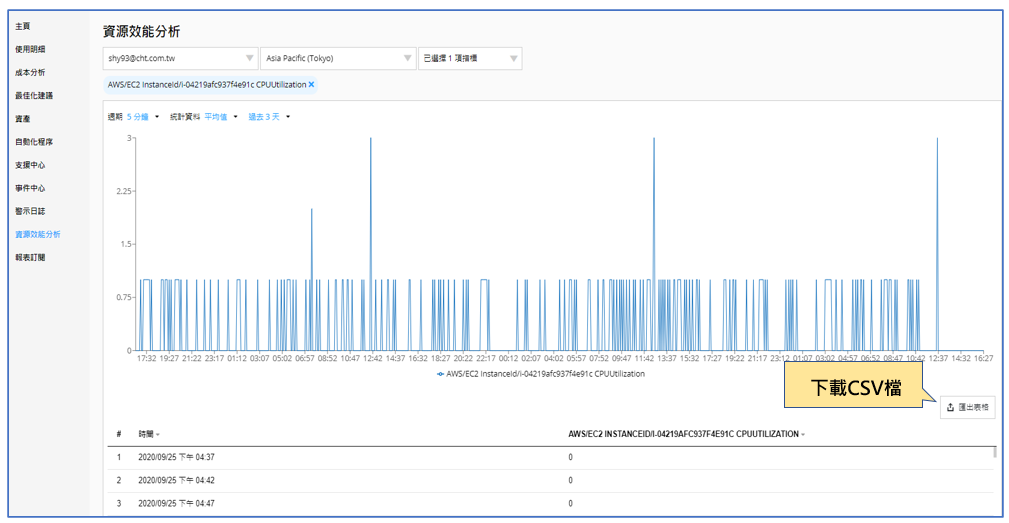Navigate to 成本分析 in the sidebar
Screen dimensions: 1009x523
coord(30,72)
